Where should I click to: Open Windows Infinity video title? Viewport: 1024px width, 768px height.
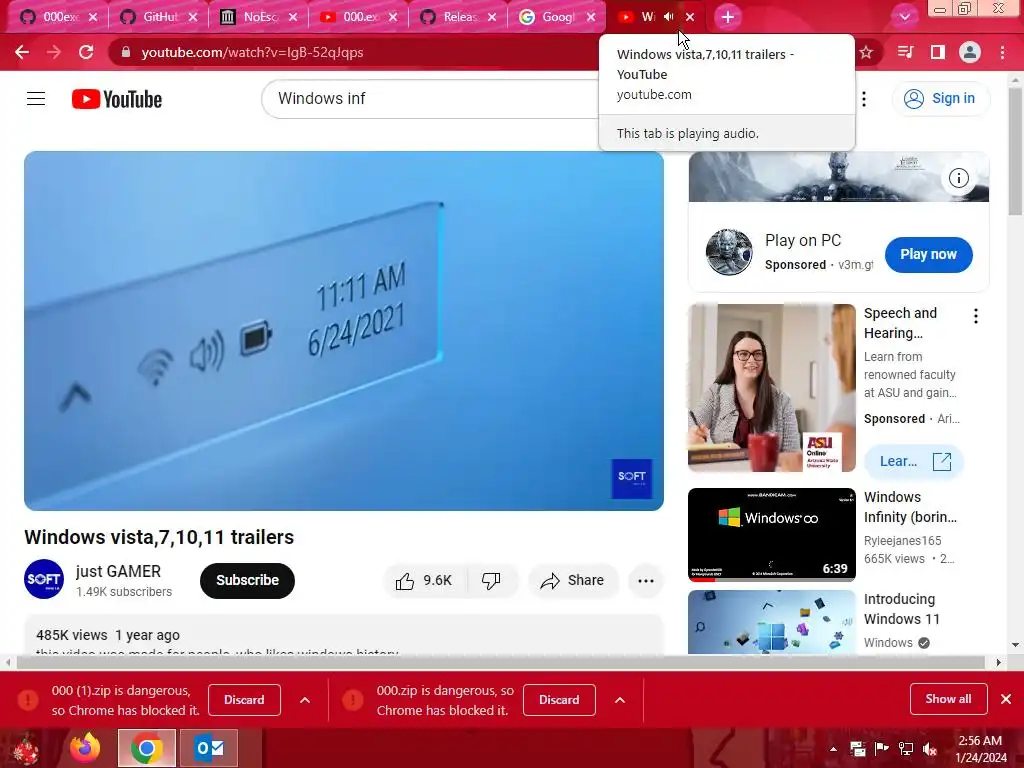pos(910,507)
